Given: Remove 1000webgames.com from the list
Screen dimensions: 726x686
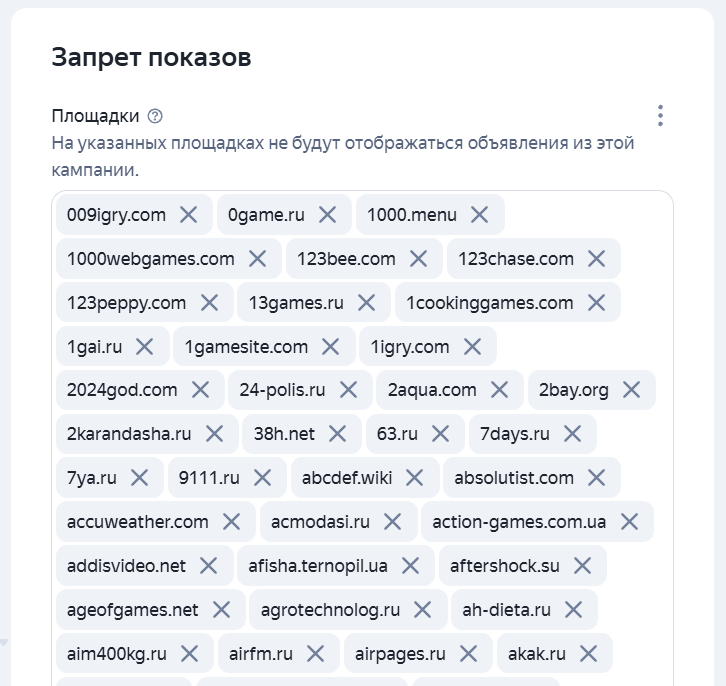Looking at the screenshot, I should 257,259.
